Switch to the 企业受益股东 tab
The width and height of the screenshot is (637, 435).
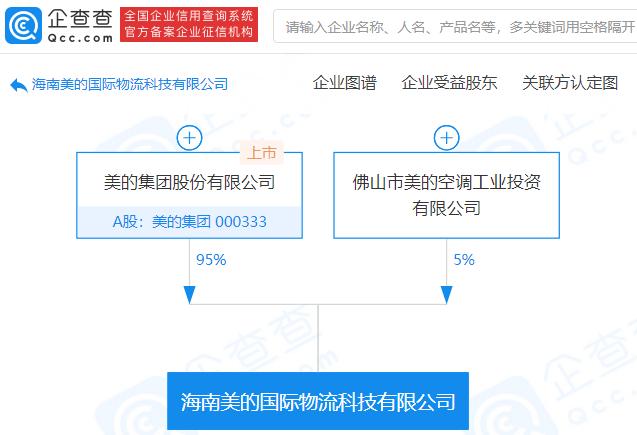click(x=449, y=84)
